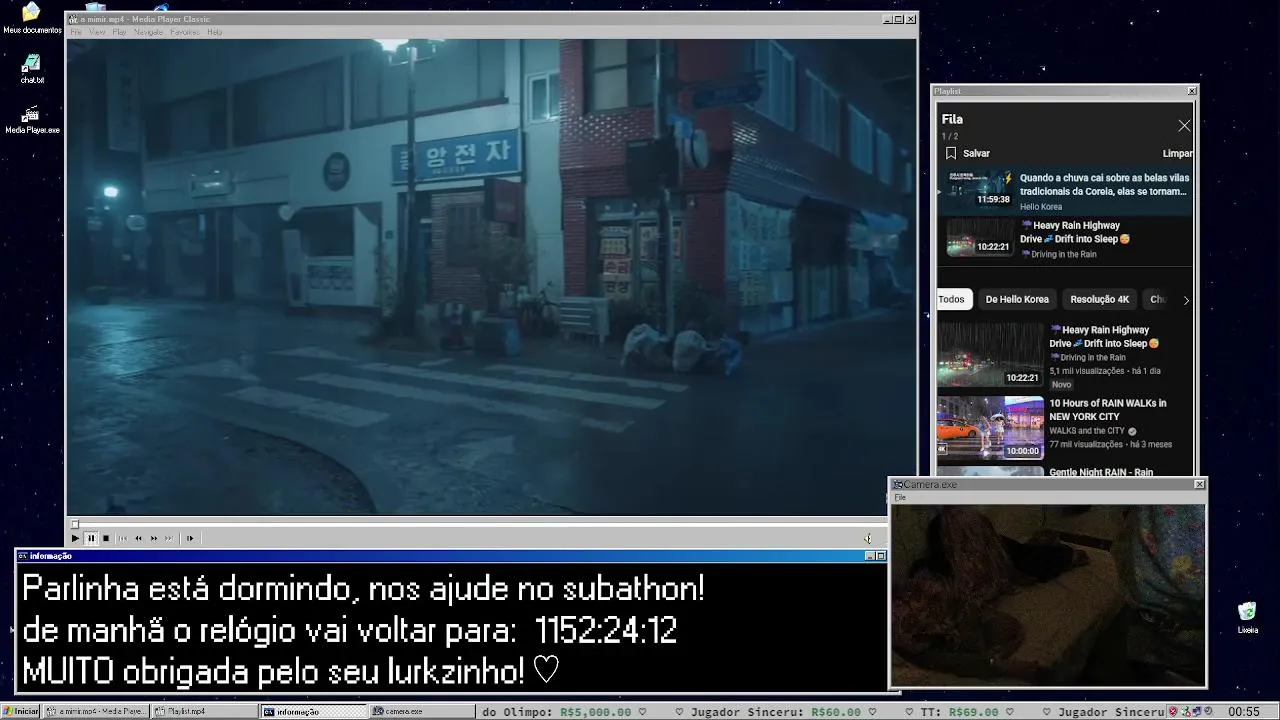Screen dimensions: 1280x720
Task: Click the volume speaker icon in Media Player
Action: (868, 538)
